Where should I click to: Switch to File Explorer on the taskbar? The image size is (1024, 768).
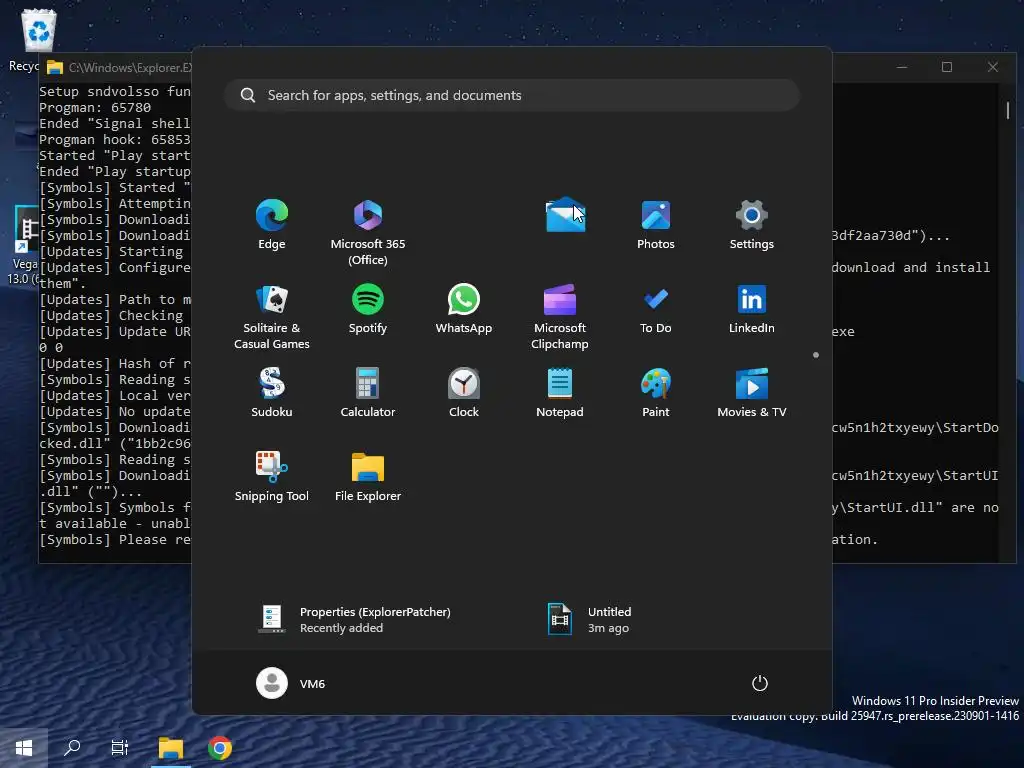[171, 748]
